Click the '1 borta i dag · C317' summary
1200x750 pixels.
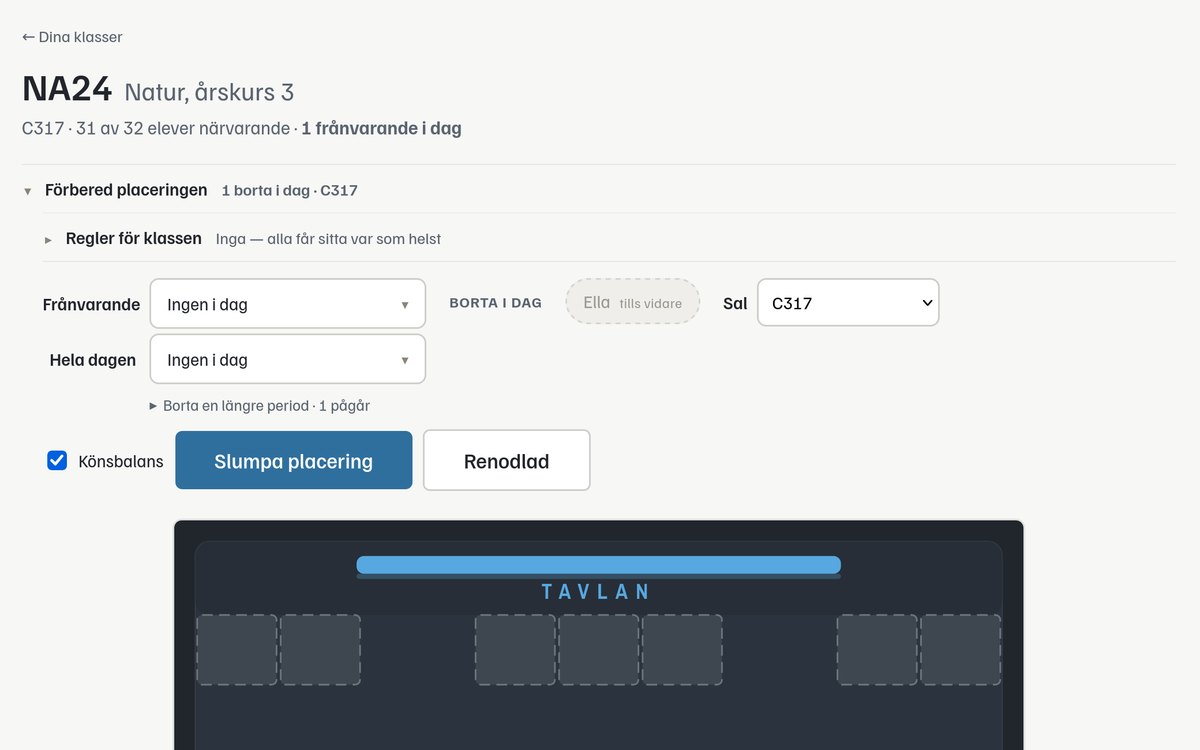click(x=290, y=190)
